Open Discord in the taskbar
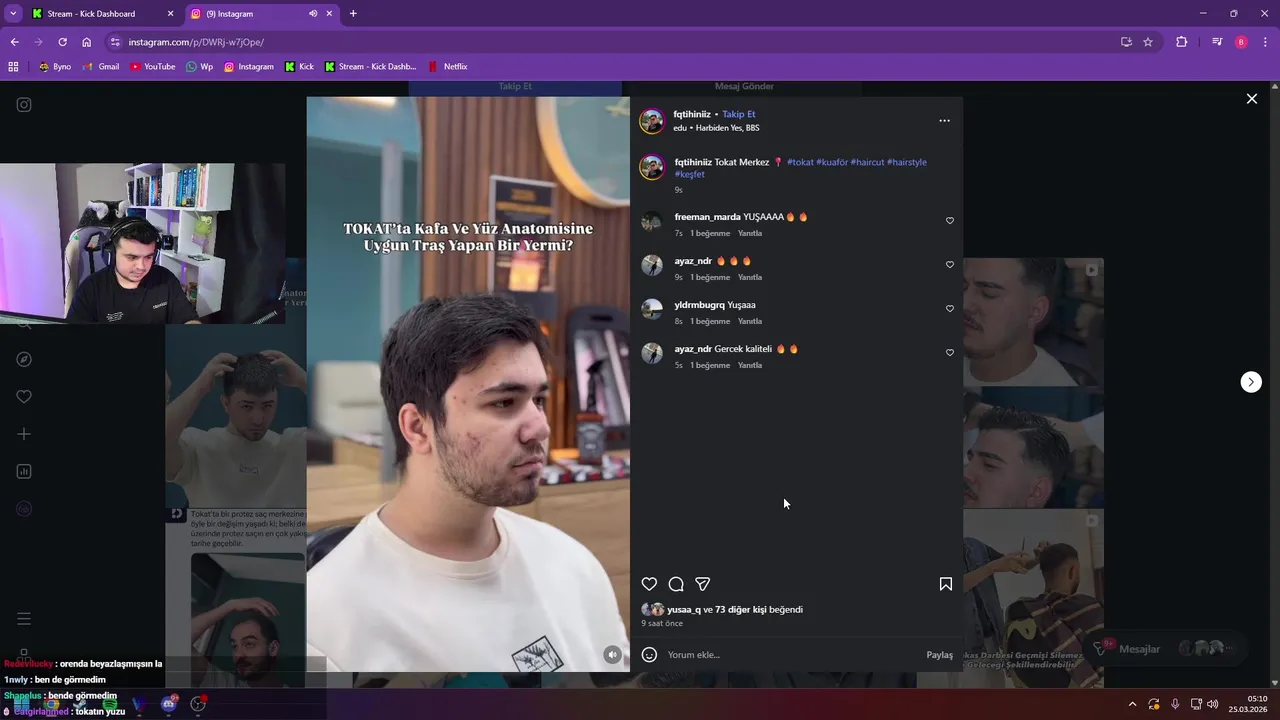This screenshot has width=1280, height=720. [169, 704]
